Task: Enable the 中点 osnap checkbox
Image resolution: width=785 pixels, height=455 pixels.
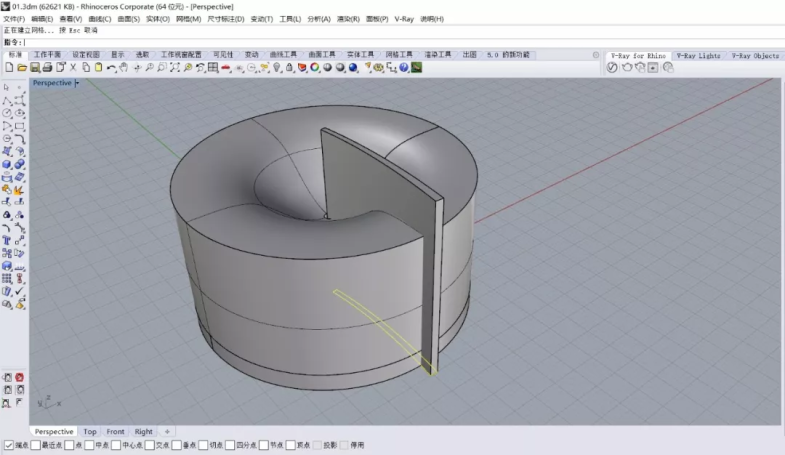Action: 88,445
